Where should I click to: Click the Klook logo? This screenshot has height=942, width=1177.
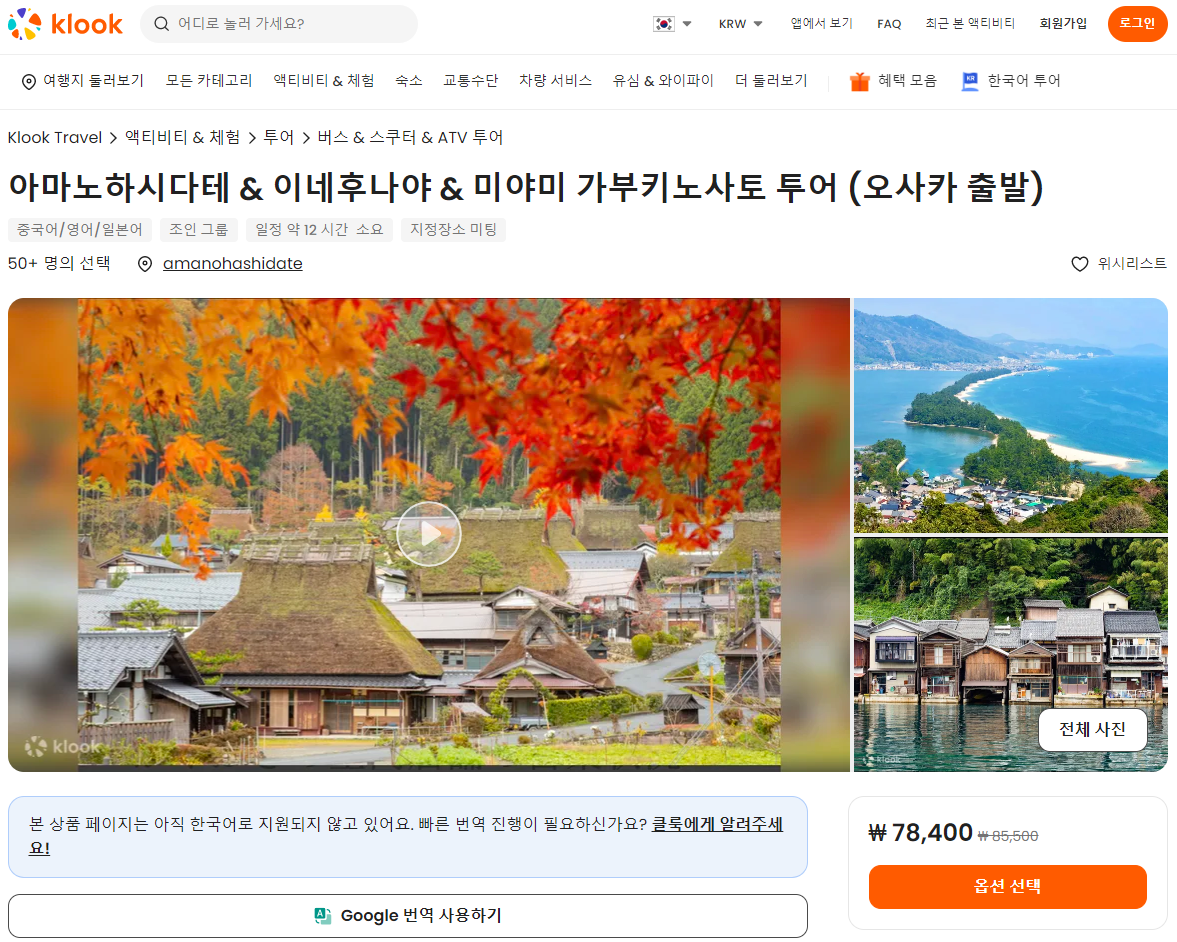(65, 24)
